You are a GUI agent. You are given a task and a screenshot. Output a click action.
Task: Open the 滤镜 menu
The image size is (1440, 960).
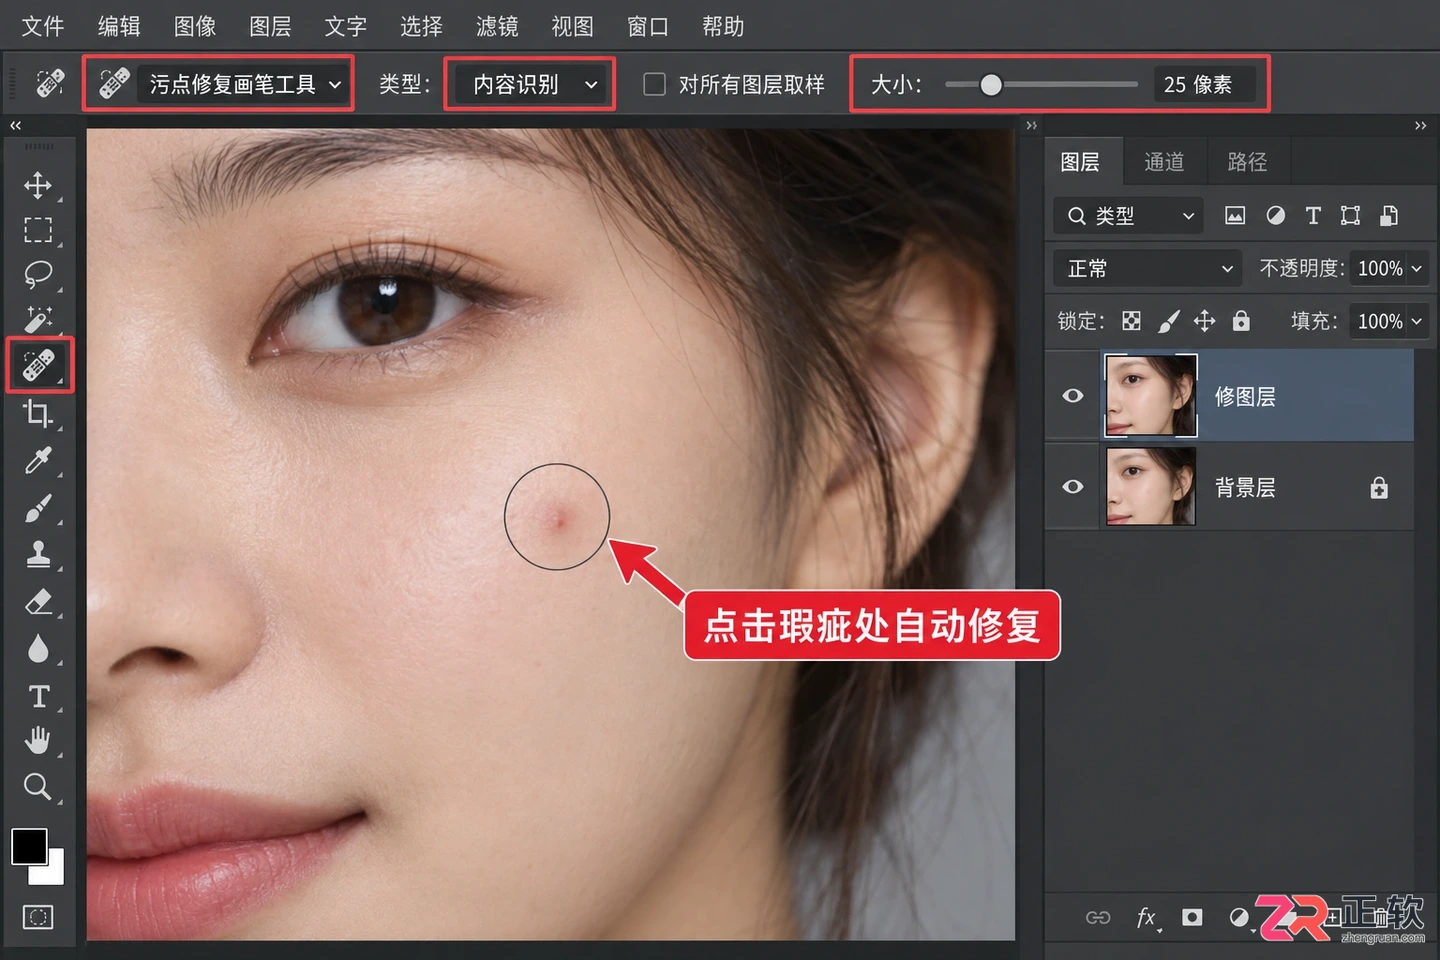(x=497, y=26)
